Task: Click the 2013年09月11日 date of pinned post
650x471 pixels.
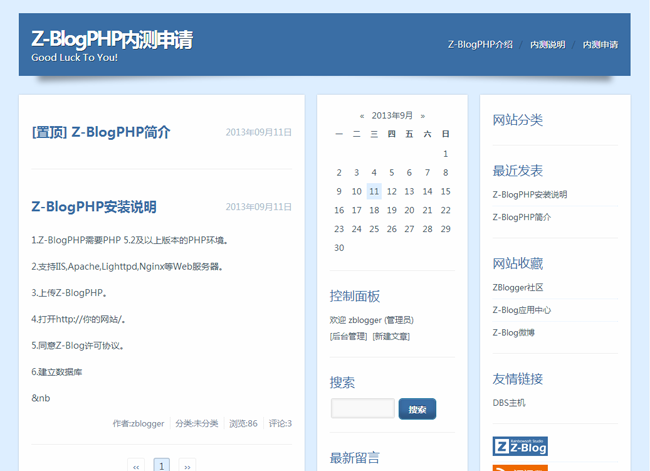Action: coord(259,132)
